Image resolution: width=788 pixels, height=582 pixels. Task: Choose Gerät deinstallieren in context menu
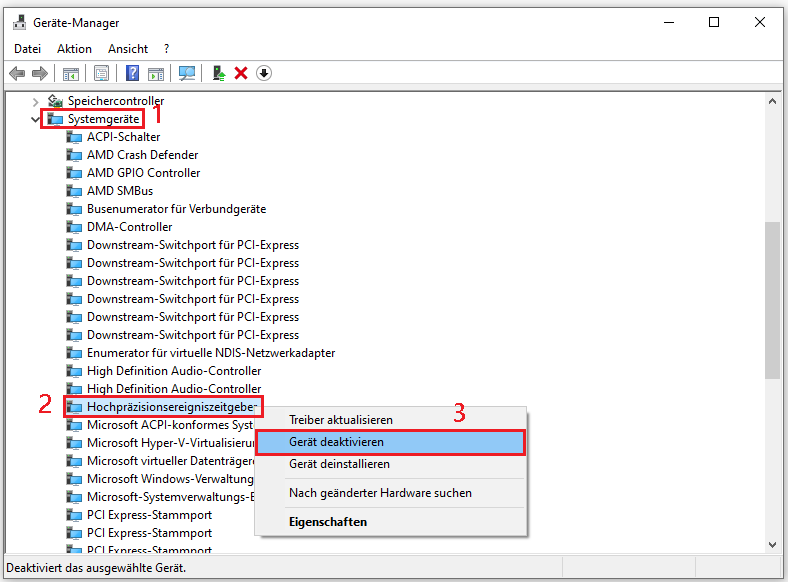tap(390, 464)
